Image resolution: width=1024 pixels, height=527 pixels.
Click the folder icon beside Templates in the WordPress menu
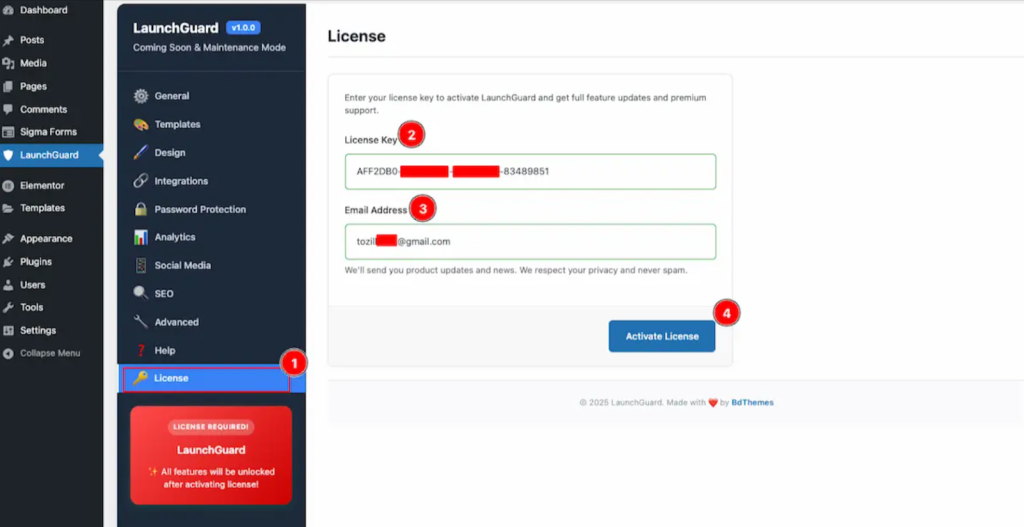tap(8, 208)
